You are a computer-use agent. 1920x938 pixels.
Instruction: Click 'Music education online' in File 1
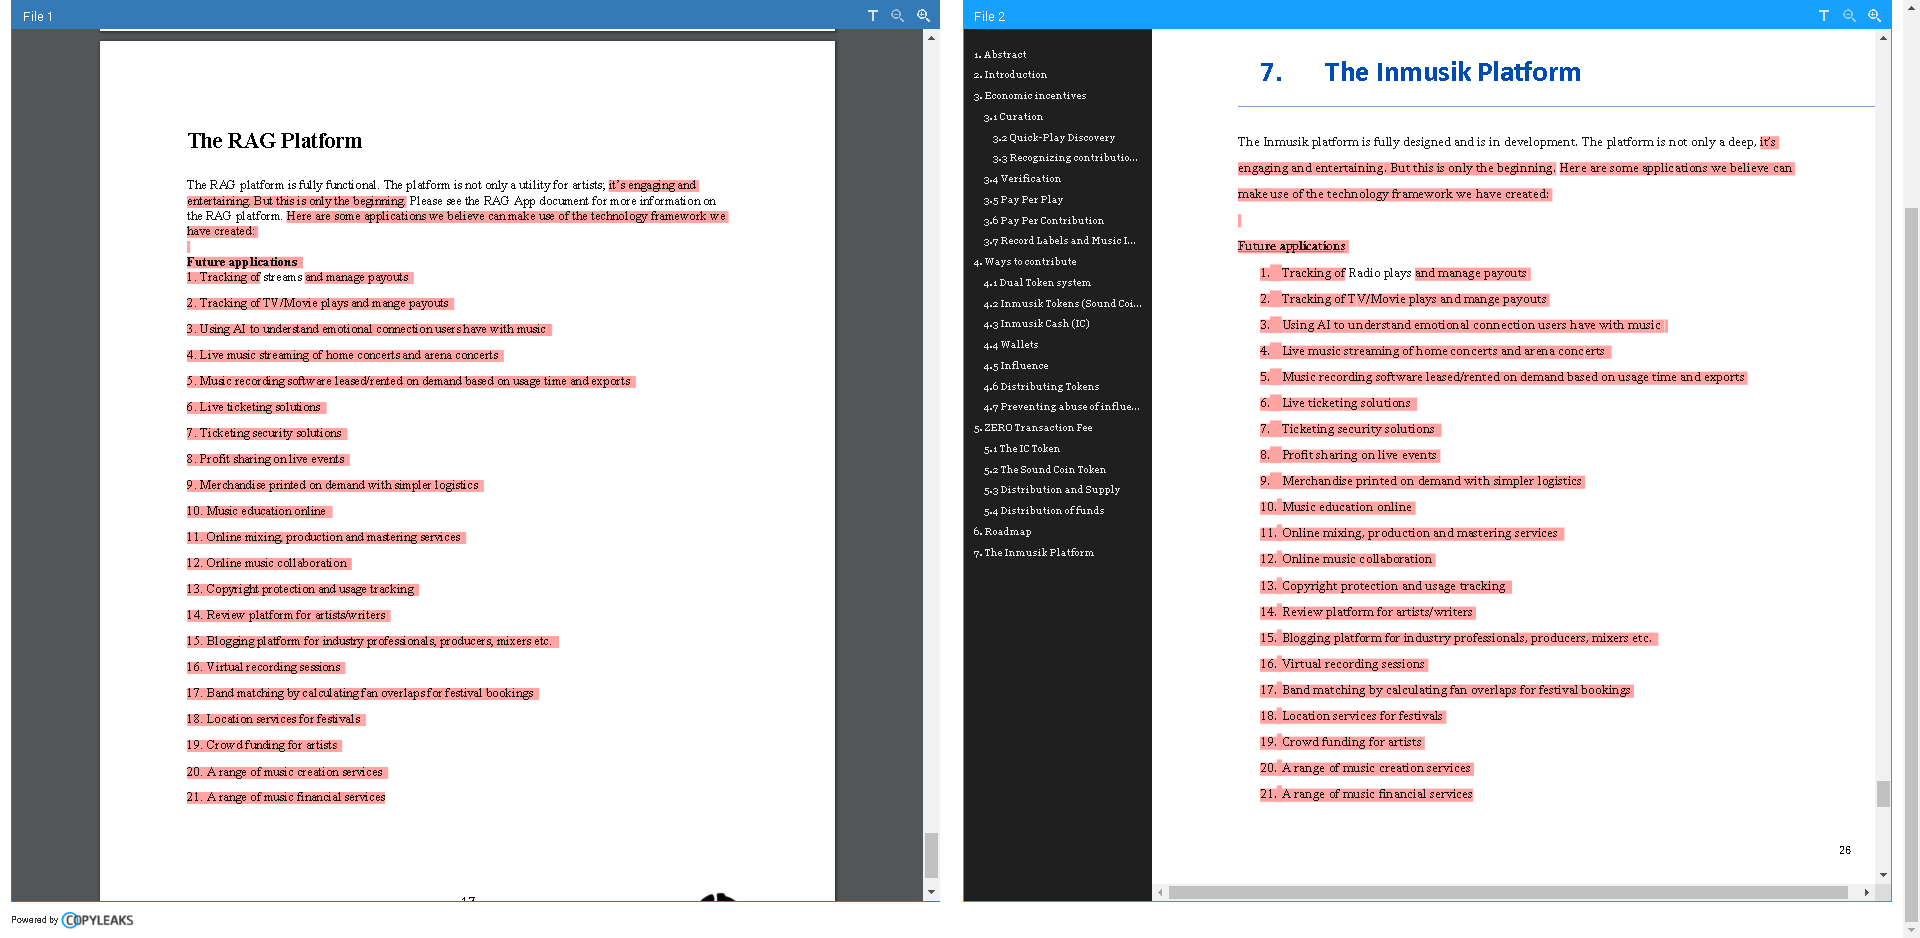(x=266, y=511)
